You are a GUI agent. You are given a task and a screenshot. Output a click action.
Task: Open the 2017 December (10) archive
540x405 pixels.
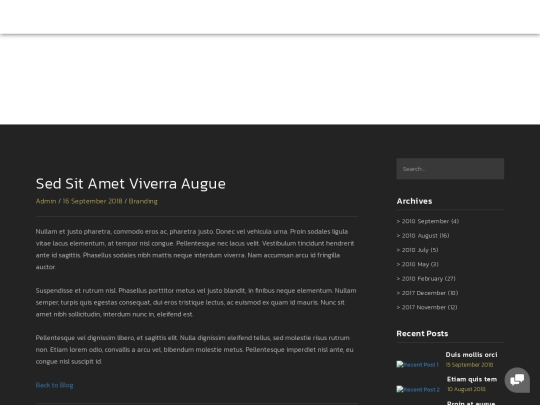pos(430,293)
